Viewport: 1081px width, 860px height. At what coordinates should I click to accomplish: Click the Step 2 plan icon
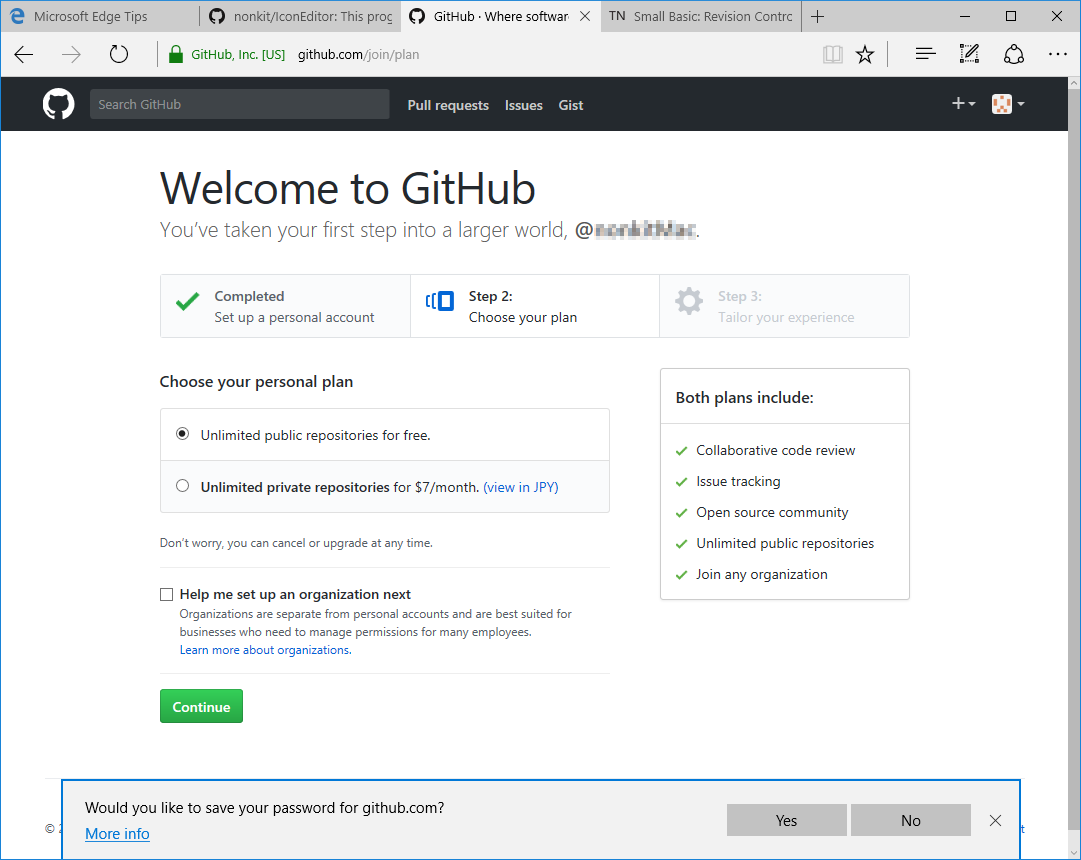pyautogui.click(x=440, y=301)
